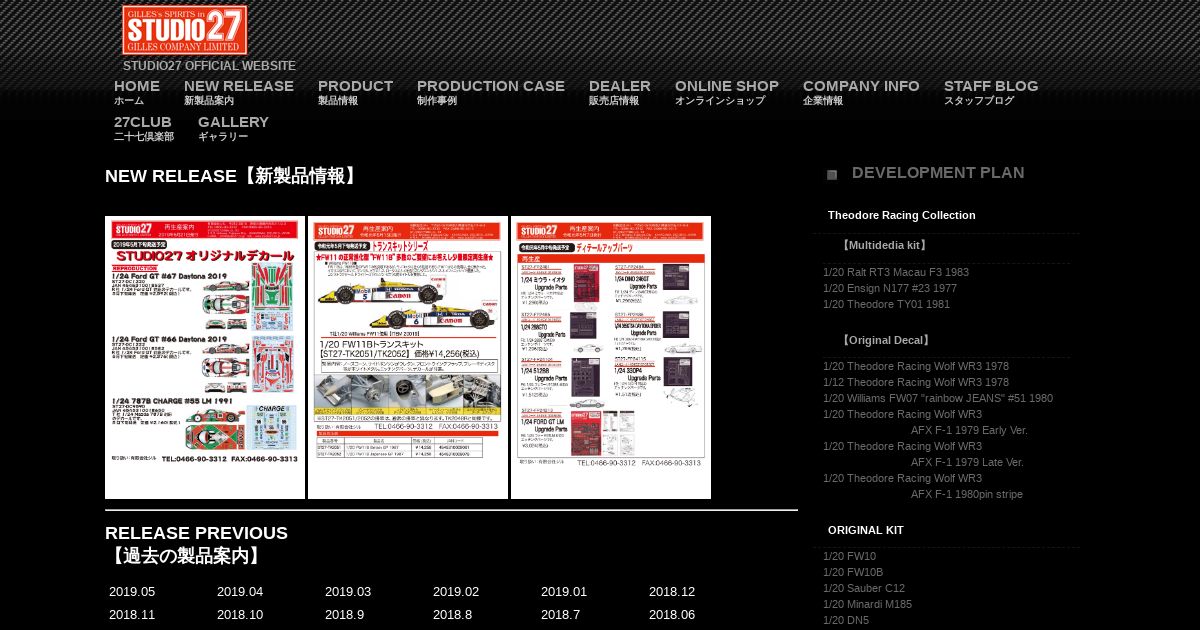Click the ORIGINAL KIT heading
The image size is (1200, 630).
pos(866,530)
